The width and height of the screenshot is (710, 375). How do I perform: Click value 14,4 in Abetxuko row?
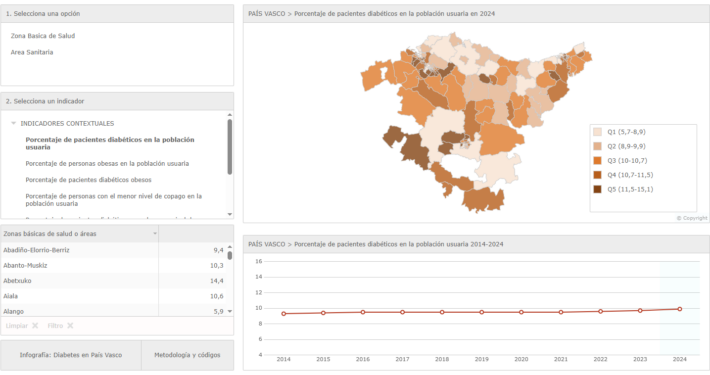(216, 281)
